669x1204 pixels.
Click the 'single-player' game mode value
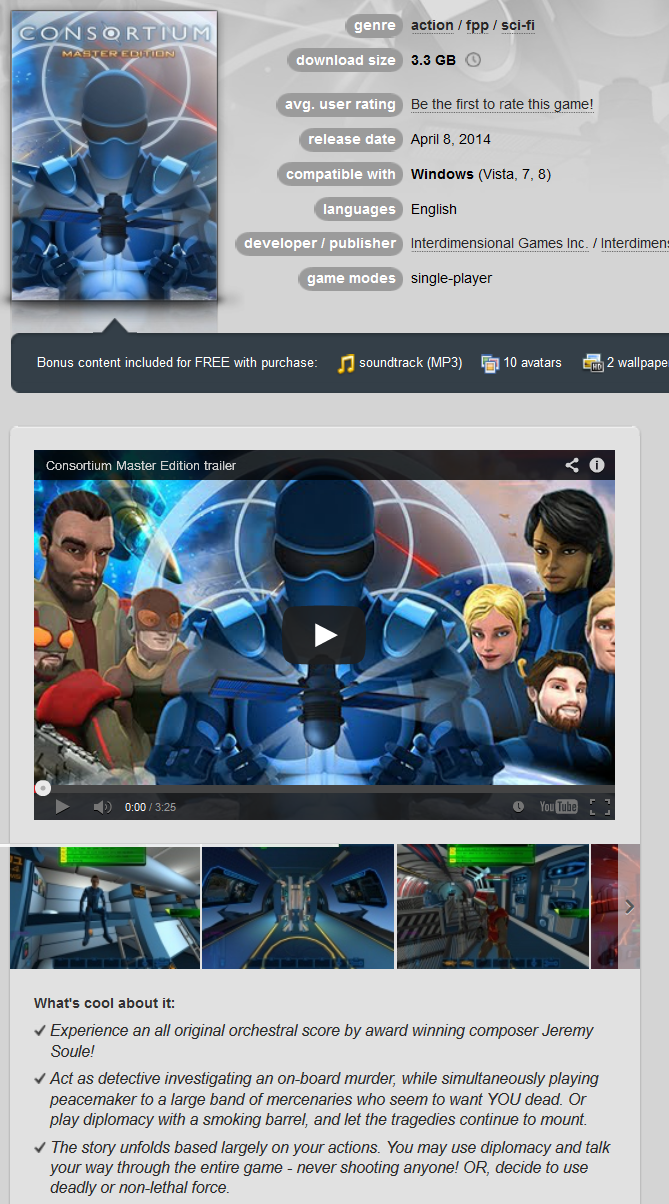tap(451, 278)
